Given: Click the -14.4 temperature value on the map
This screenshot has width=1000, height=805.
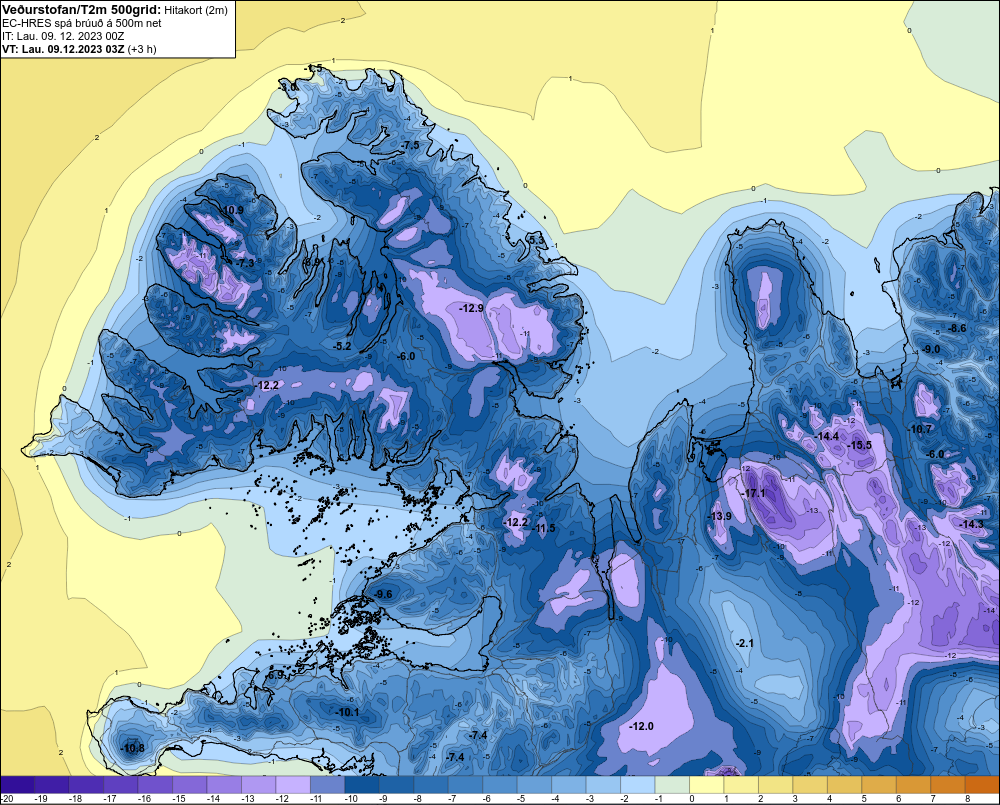Looking at the screenshot, I should [x=827, y=436].
